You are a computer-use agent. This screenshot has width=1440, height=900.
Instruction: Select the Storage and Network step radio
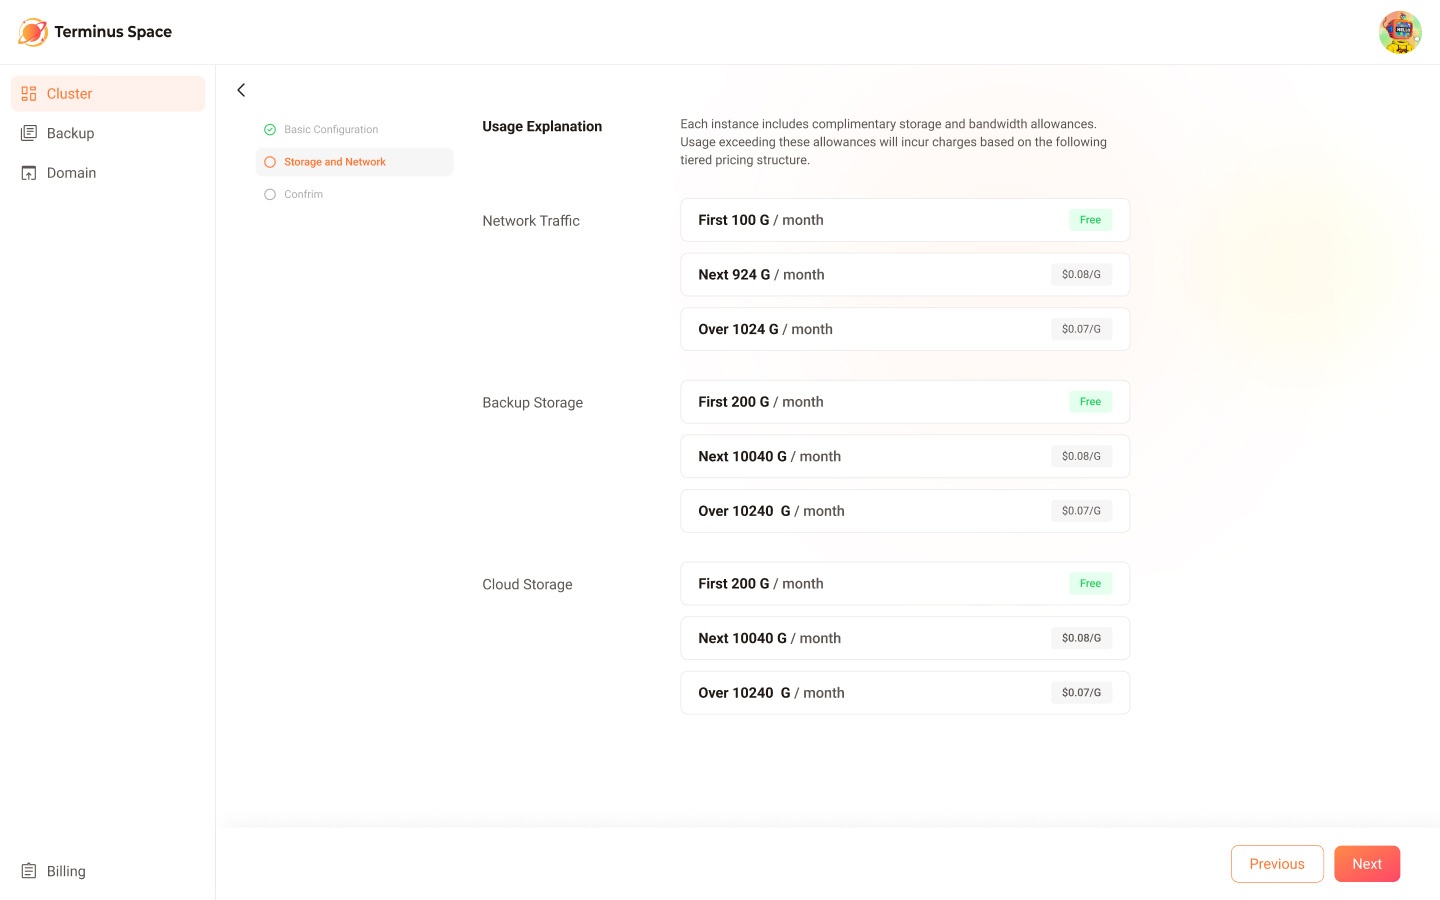point(270,161)
